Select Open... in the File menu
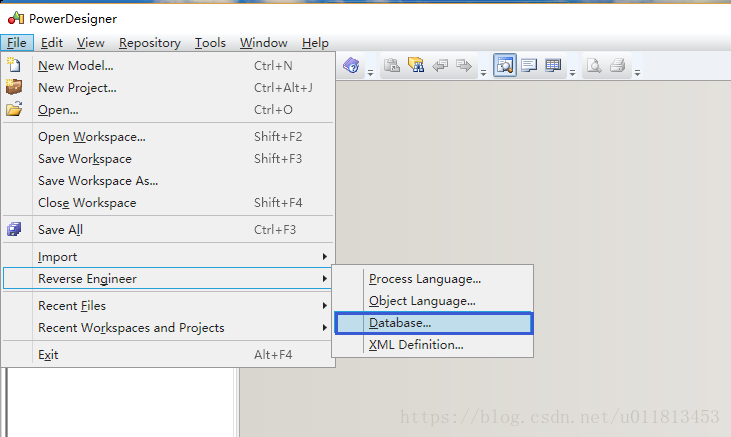731x437 pixels. [168, 110]
